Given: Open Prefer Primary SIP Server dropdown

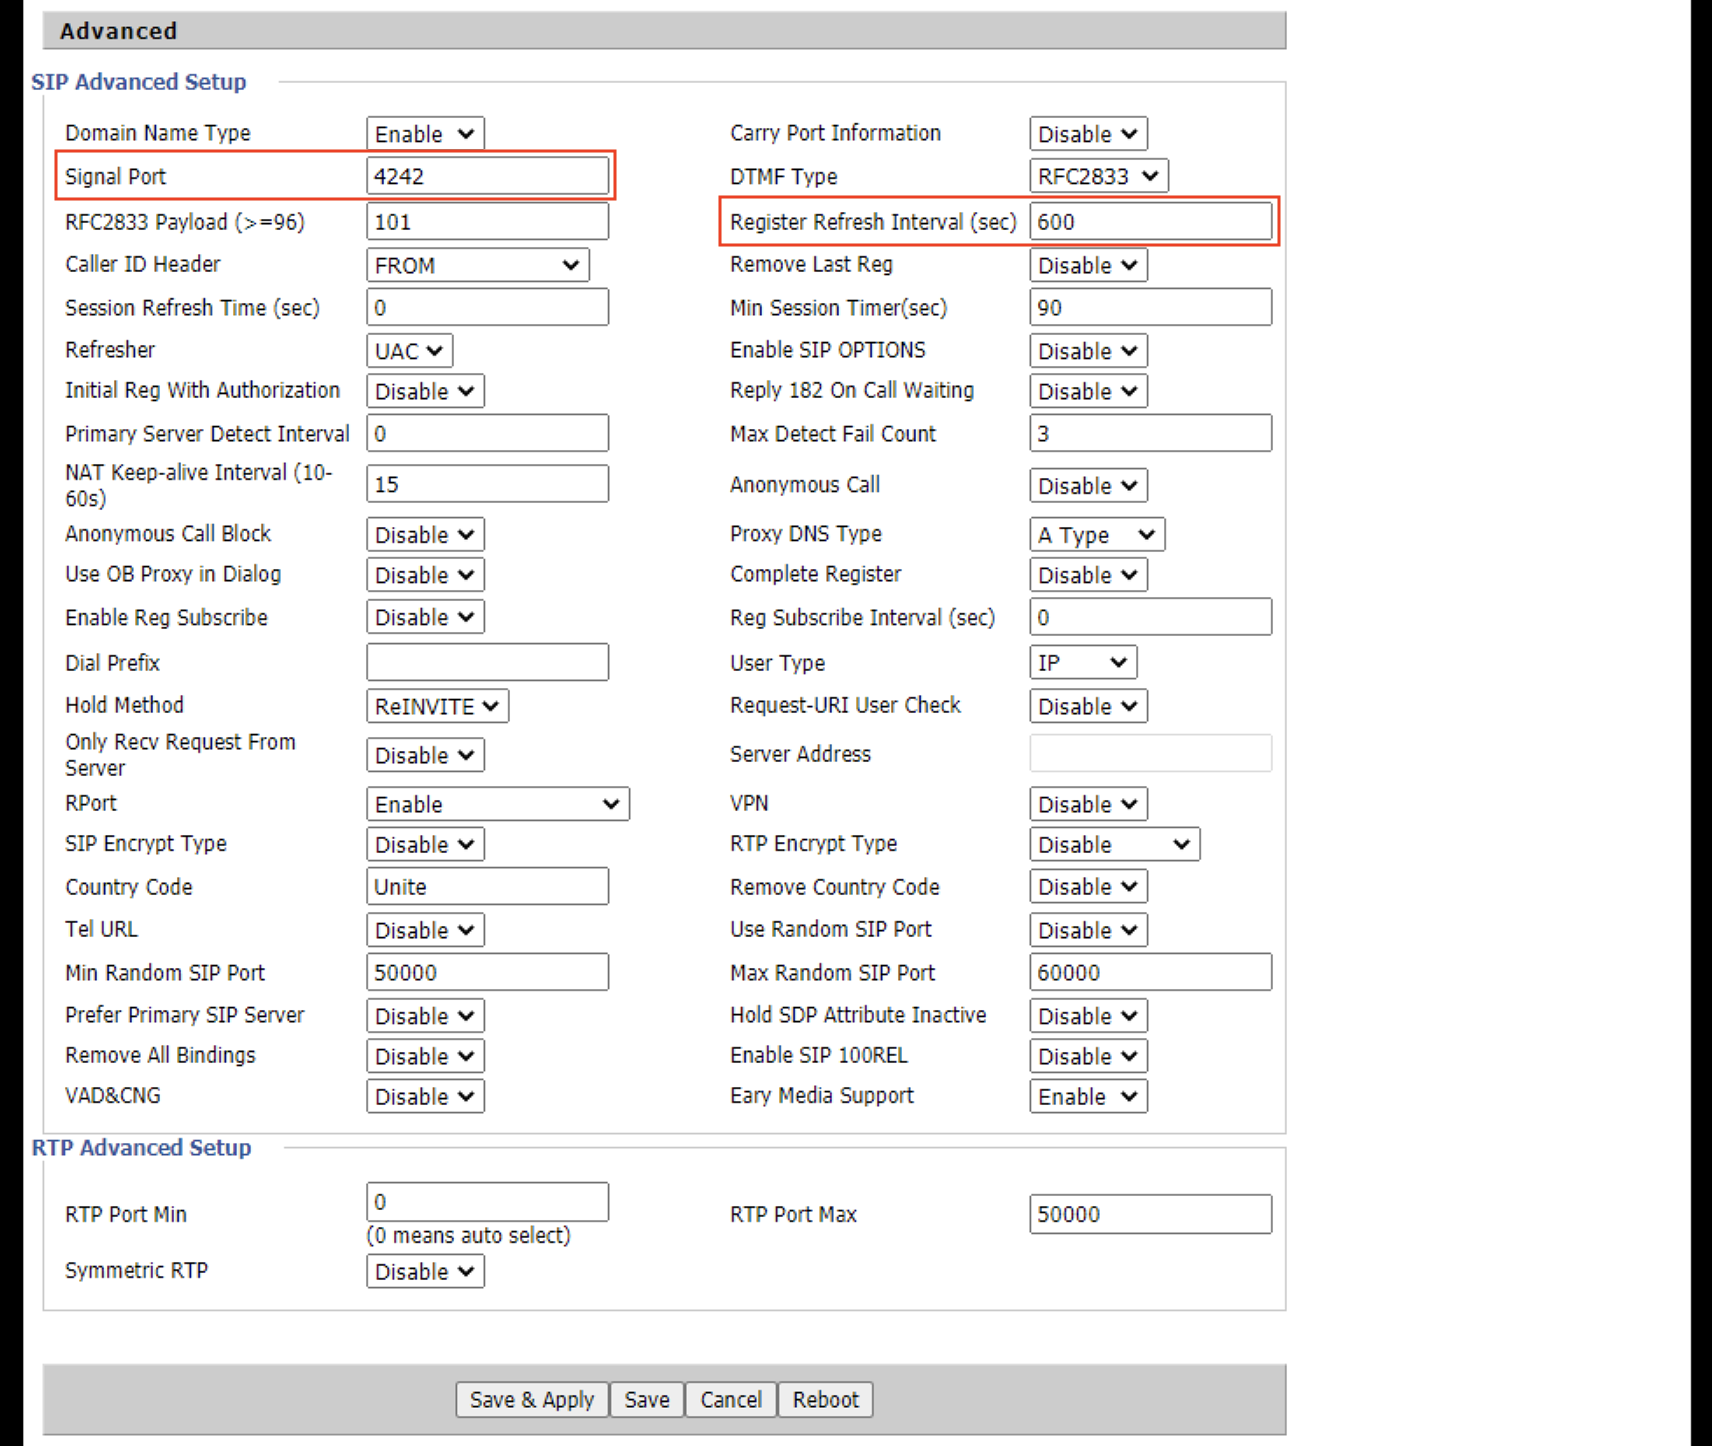Looking at the screenshot, I should point(425,1016).
